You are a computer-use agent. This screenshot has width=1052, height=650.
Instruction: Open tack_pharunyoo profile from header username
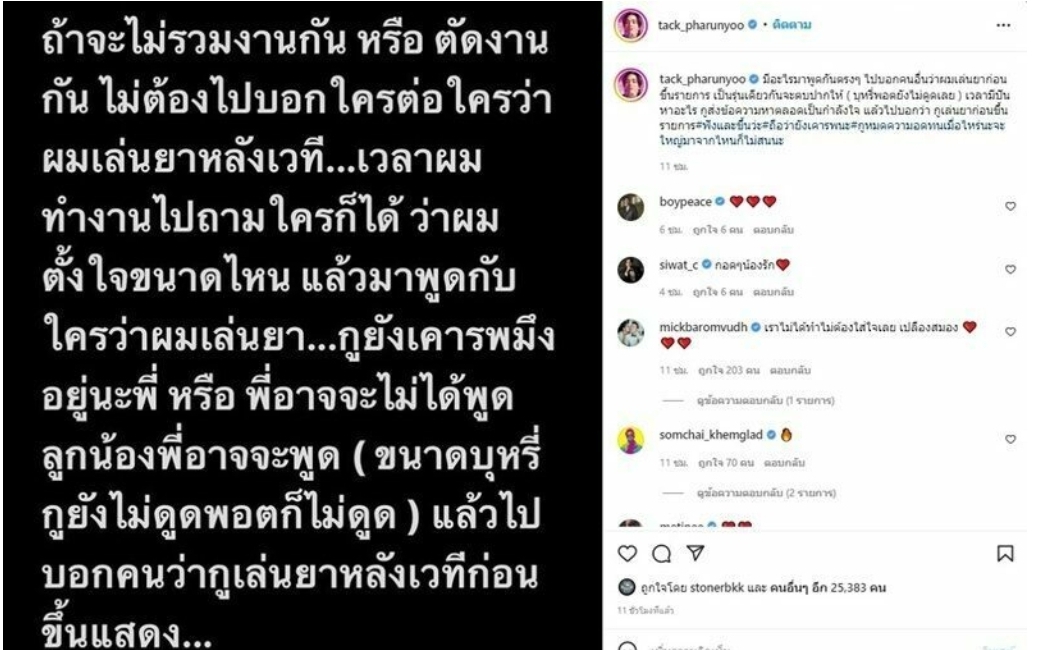pos(700,25)
